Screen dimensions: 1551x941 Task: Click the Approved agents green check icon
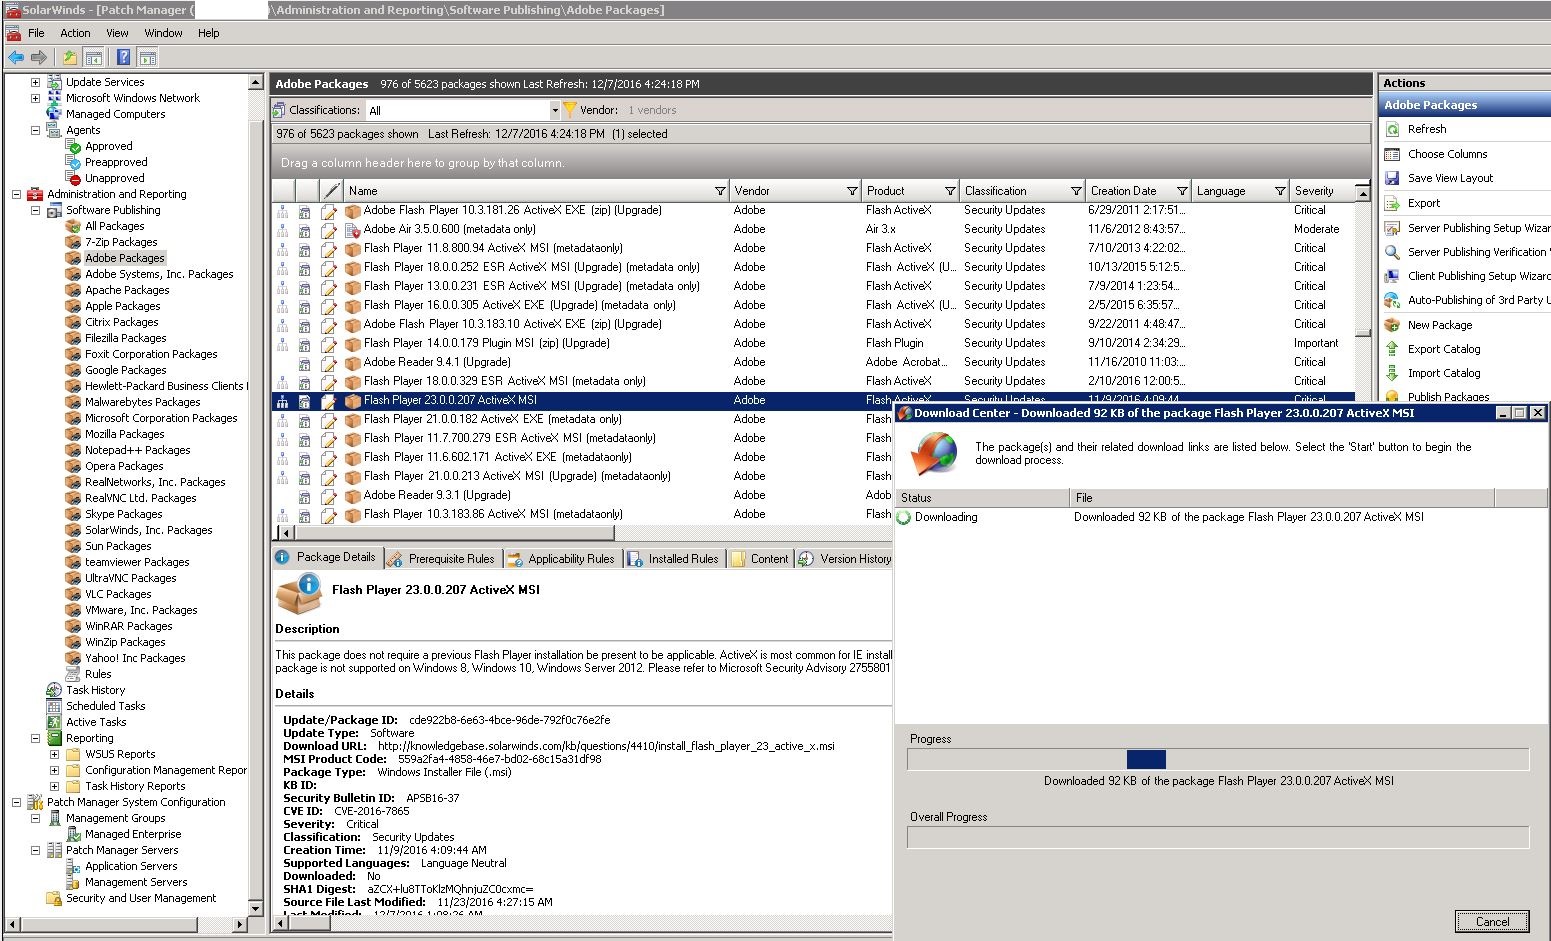[73, 146]
